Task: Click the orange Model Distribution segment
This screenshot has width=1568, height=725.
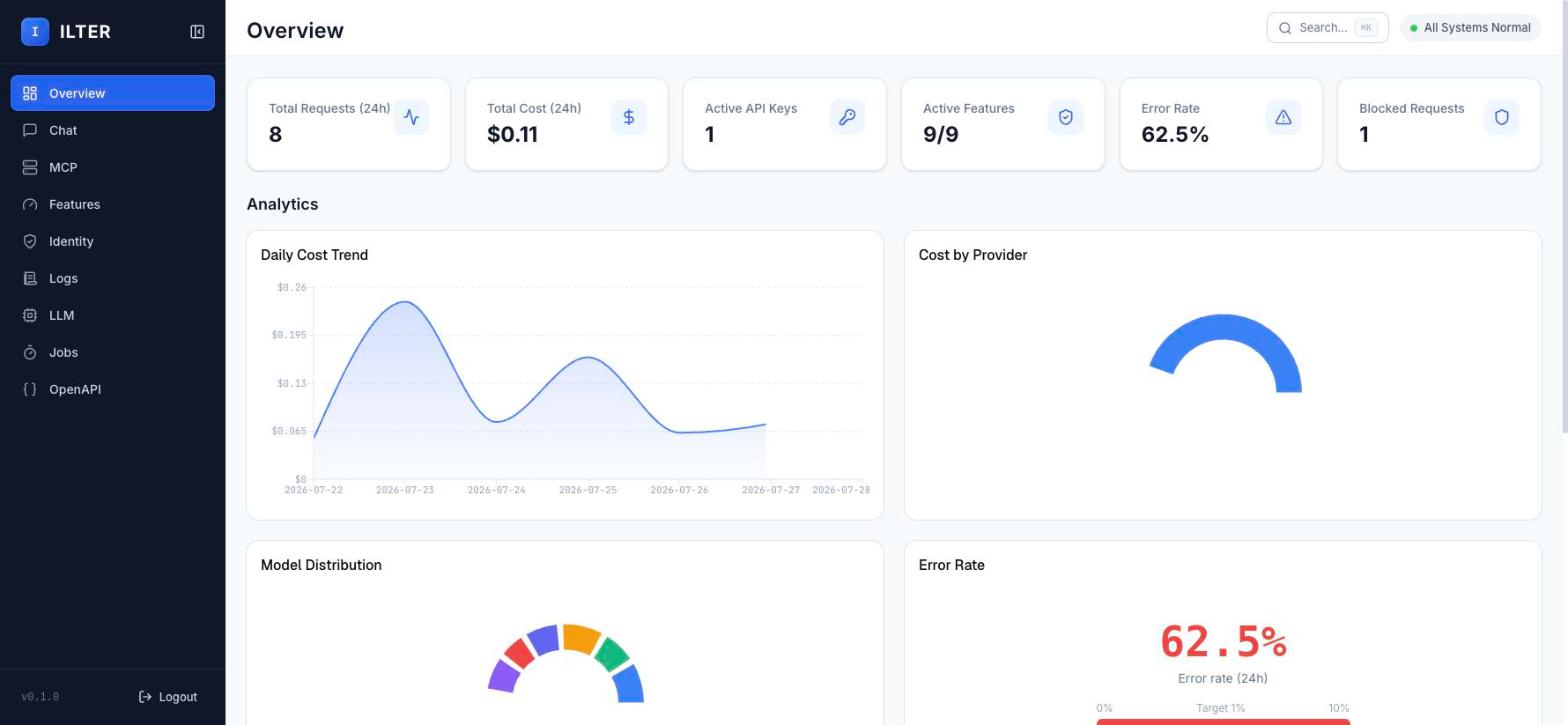Action: tap(581, 638)
